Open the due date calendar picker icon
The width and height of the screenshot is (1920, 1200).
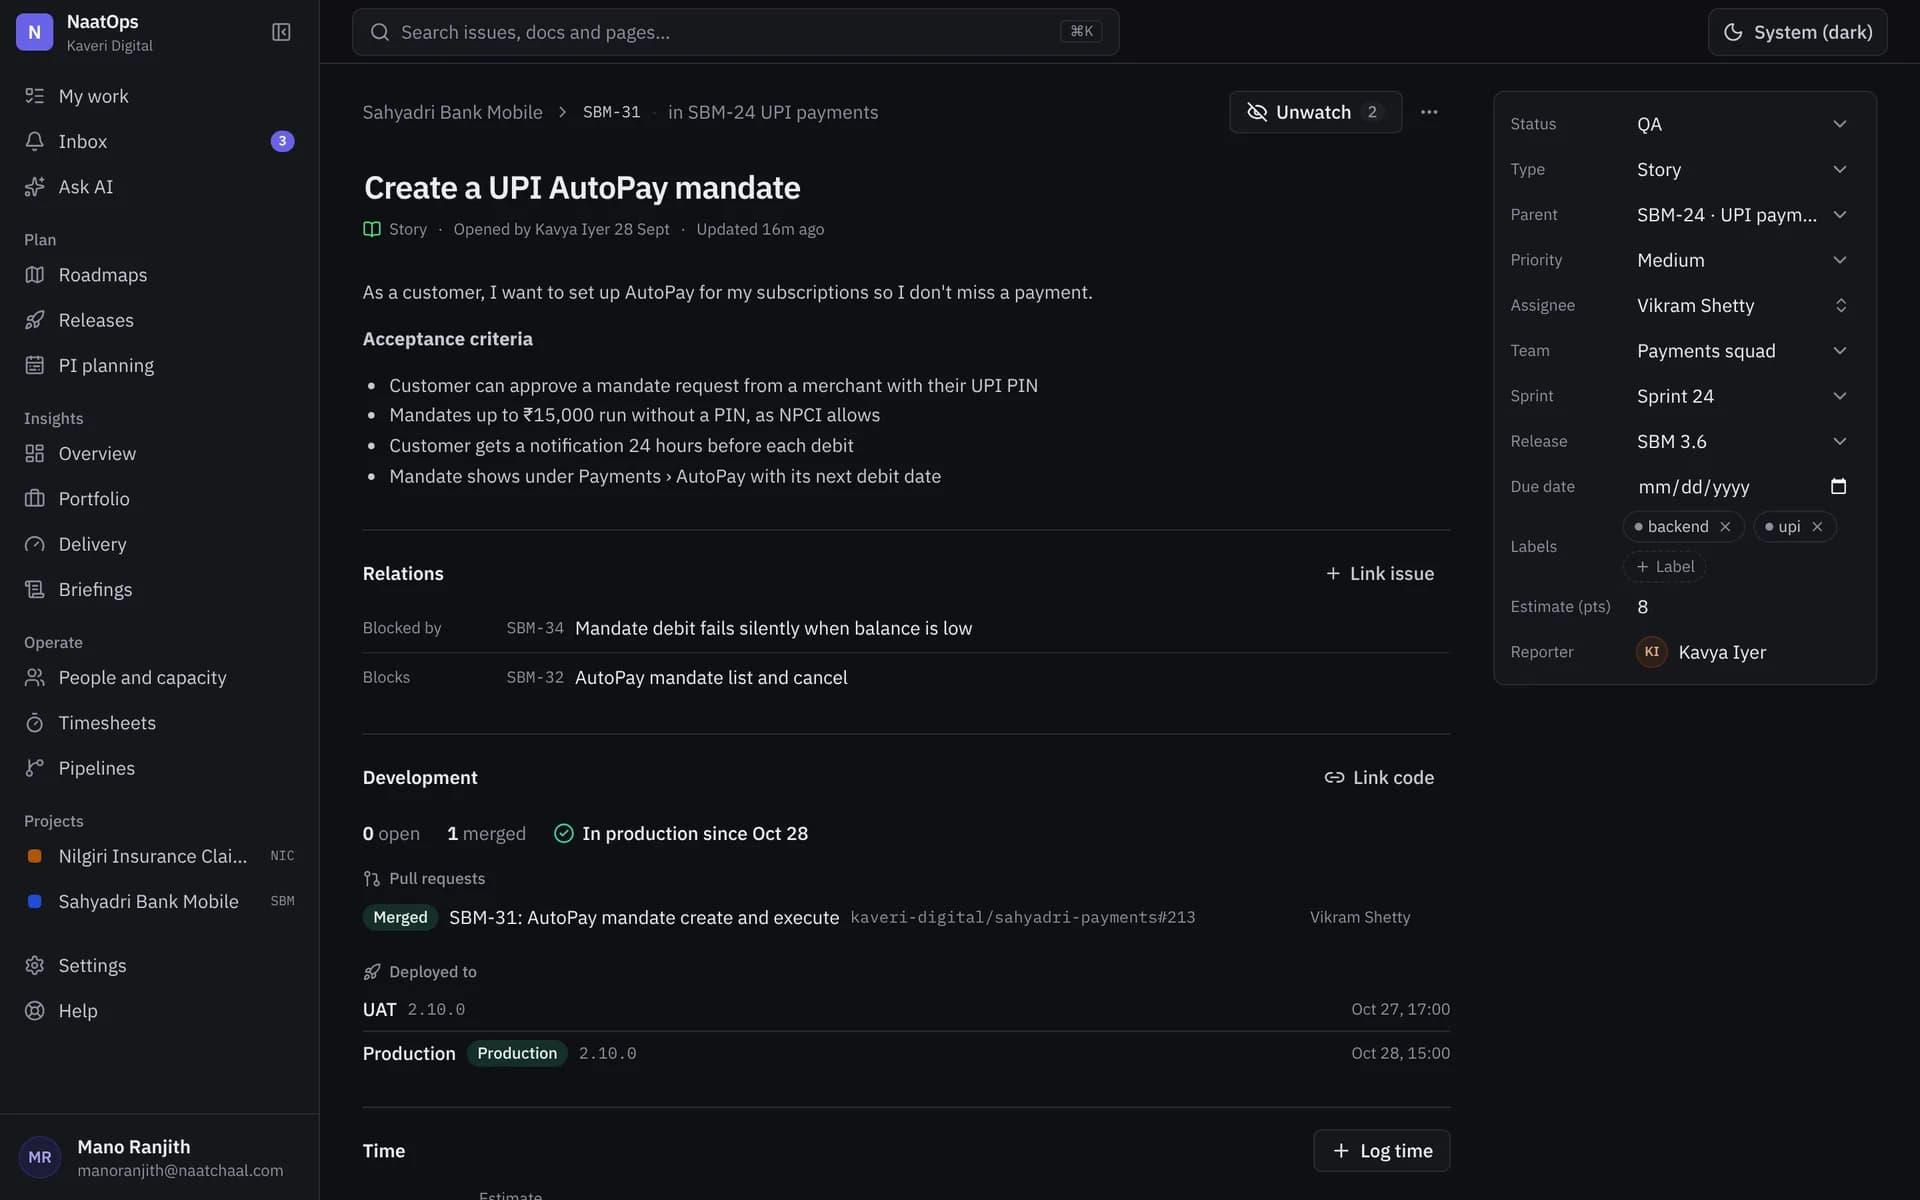[1838, 486]
